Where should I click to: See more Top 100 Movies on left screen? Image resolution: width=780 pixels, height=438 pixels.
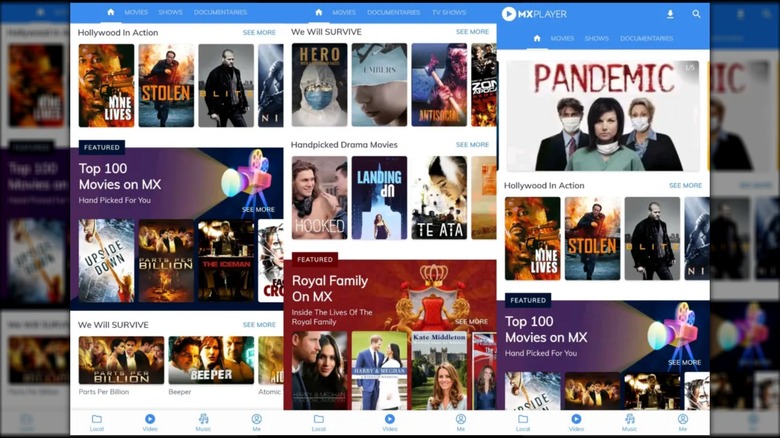pos(258,210)
